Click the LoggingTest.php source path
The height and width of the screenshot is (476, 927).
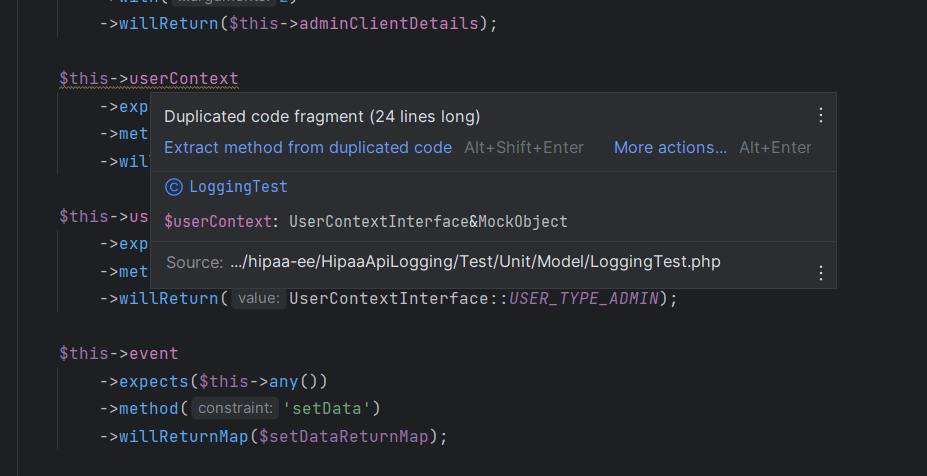tap(475, 261)
